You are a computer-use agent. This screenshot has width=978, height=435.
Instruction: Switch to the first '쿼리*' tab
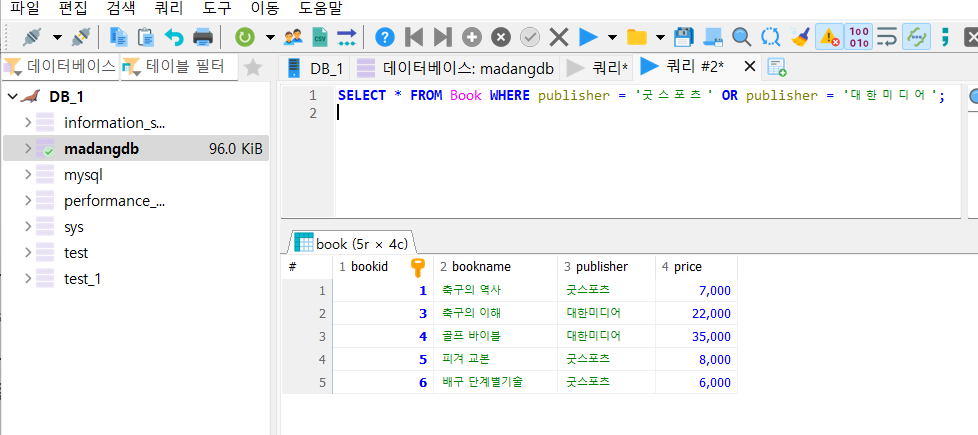click(597, 68)
